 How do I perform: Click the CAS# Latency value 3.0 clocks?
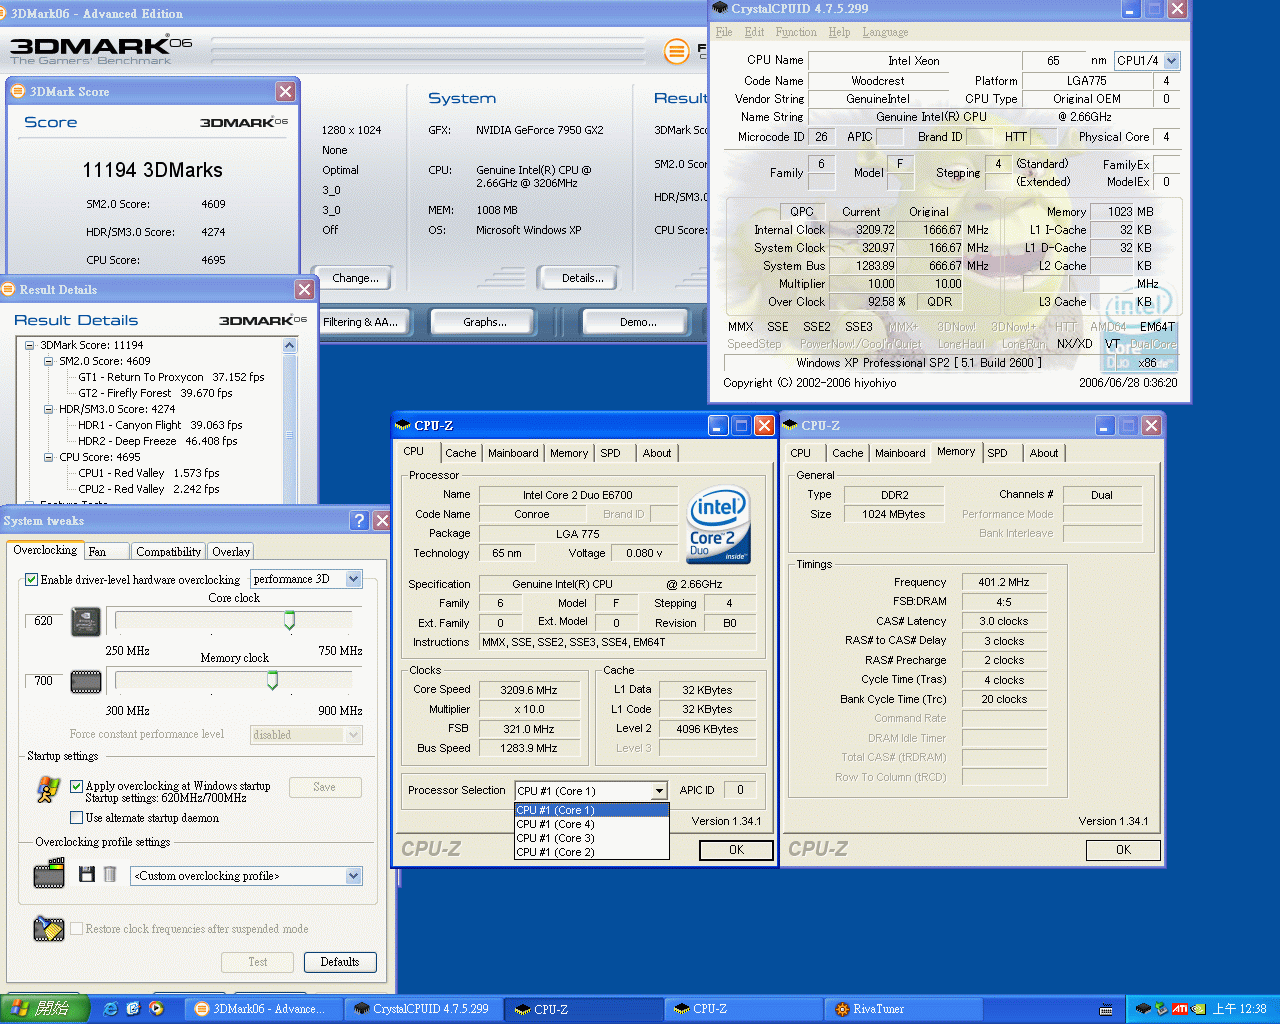[x=1004, y=621]
